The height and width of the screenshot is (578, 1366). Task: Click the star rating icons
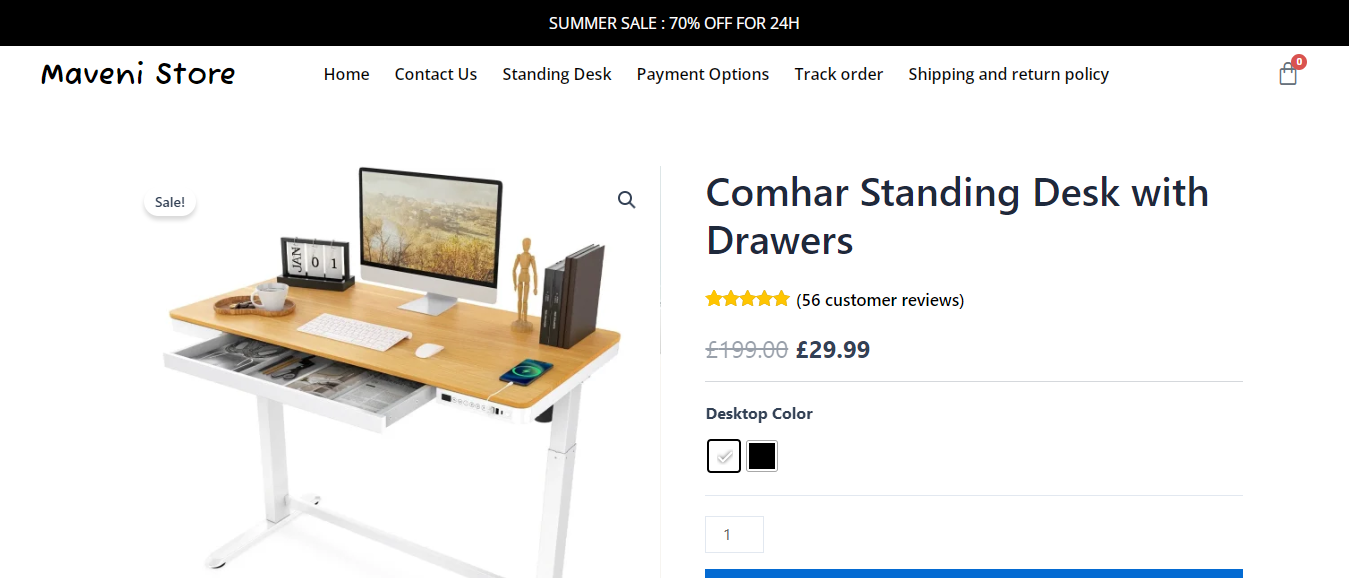(x=747, y=298)
